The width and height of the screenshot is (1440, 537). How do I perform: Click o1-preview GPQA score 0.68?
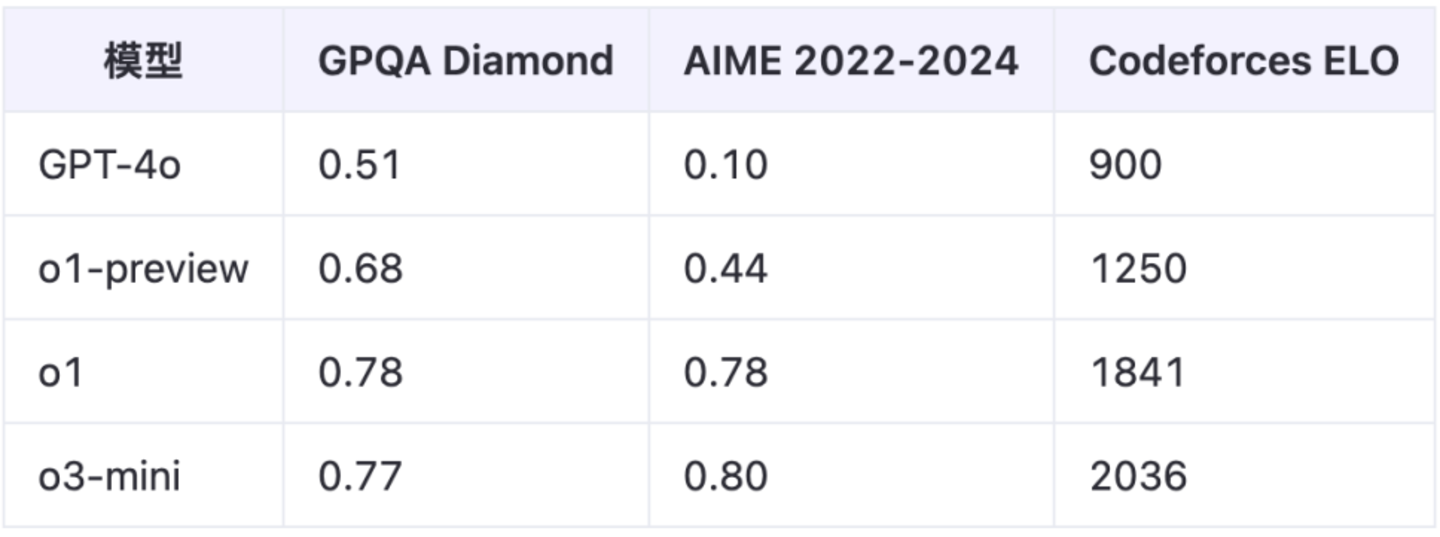360,269
